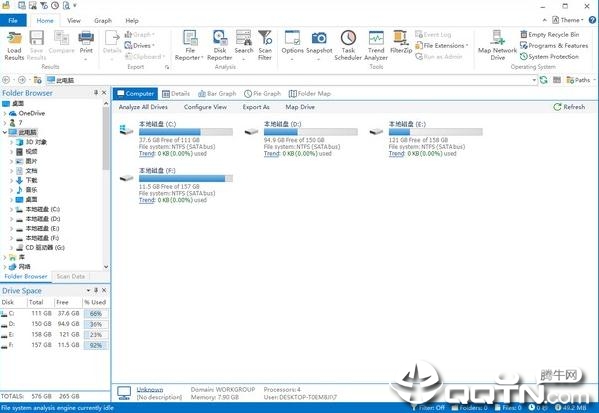Open the address path dropdown arrow
Screen dimensions: 599x413
pos(534,80)
